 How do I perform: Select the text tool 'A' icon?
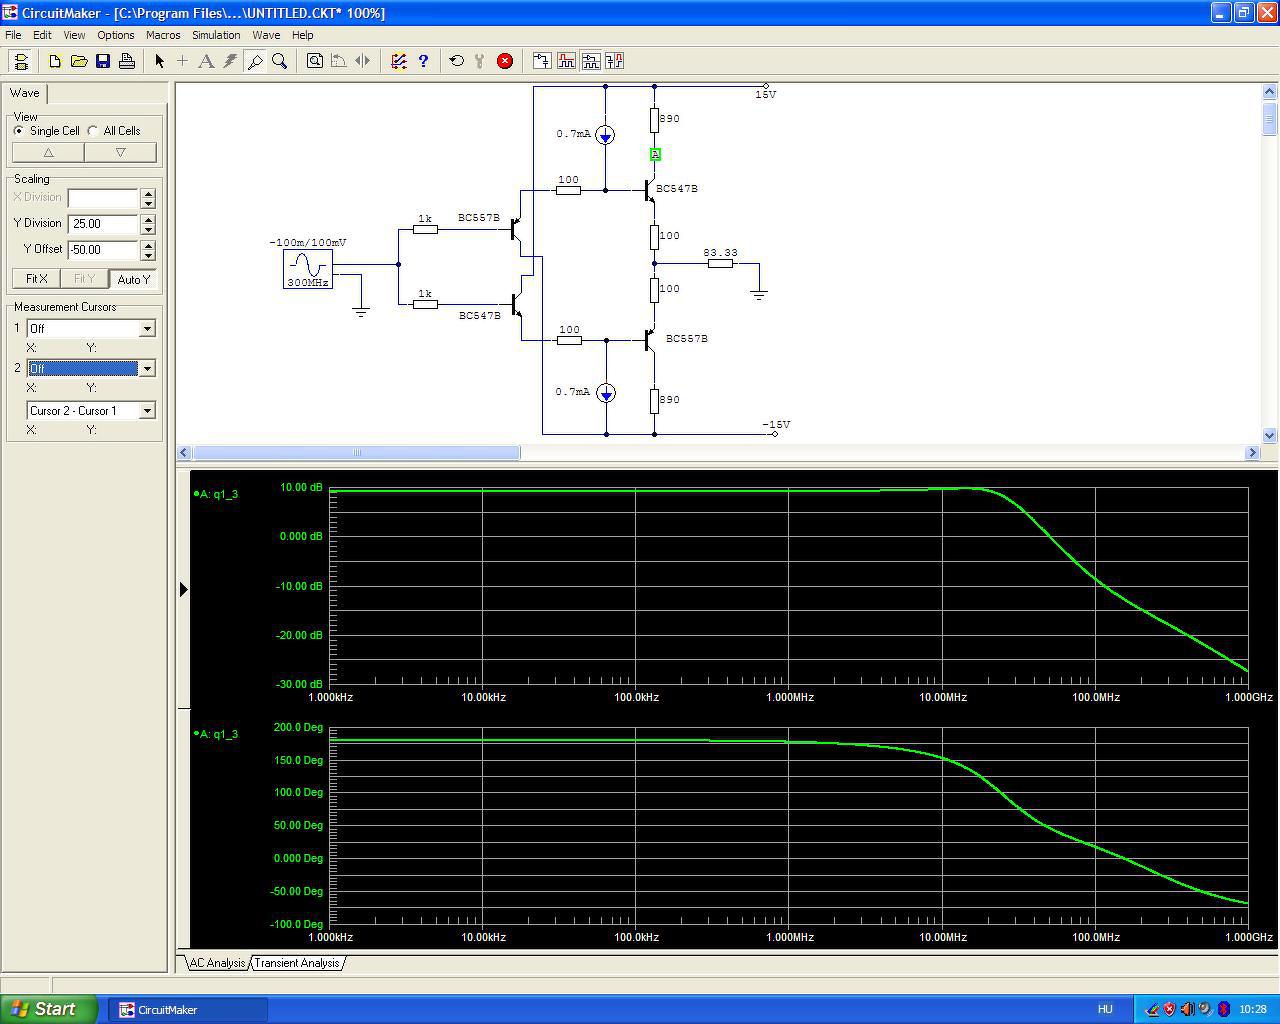[x=206, y=61]
